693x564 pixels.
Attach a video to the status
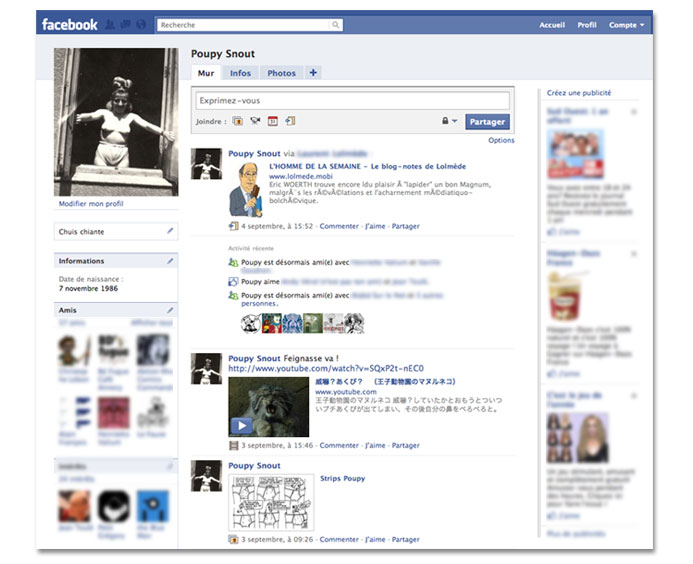click(x=255, y=121)
